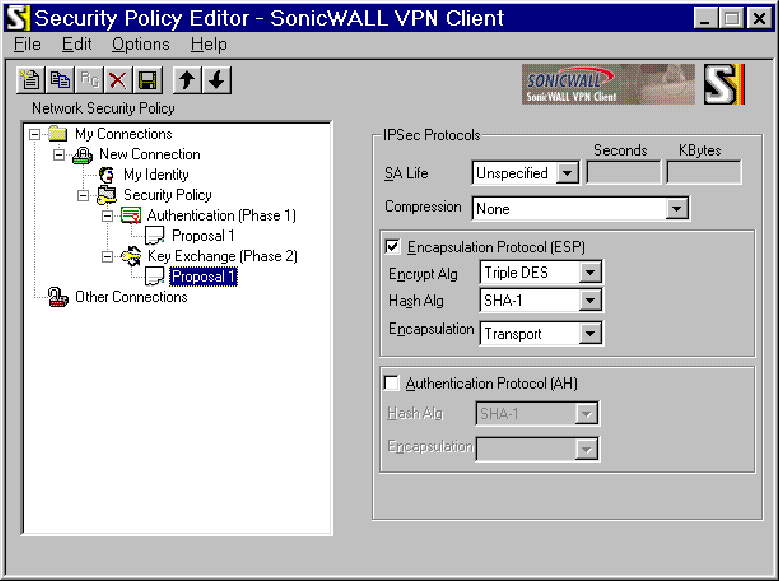Select Other Connections label
779x581 pixels.
tap(131, 297)
